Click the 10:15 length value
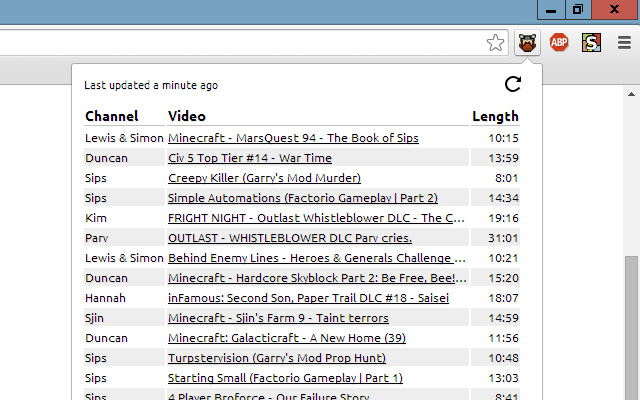 [503, 138]
